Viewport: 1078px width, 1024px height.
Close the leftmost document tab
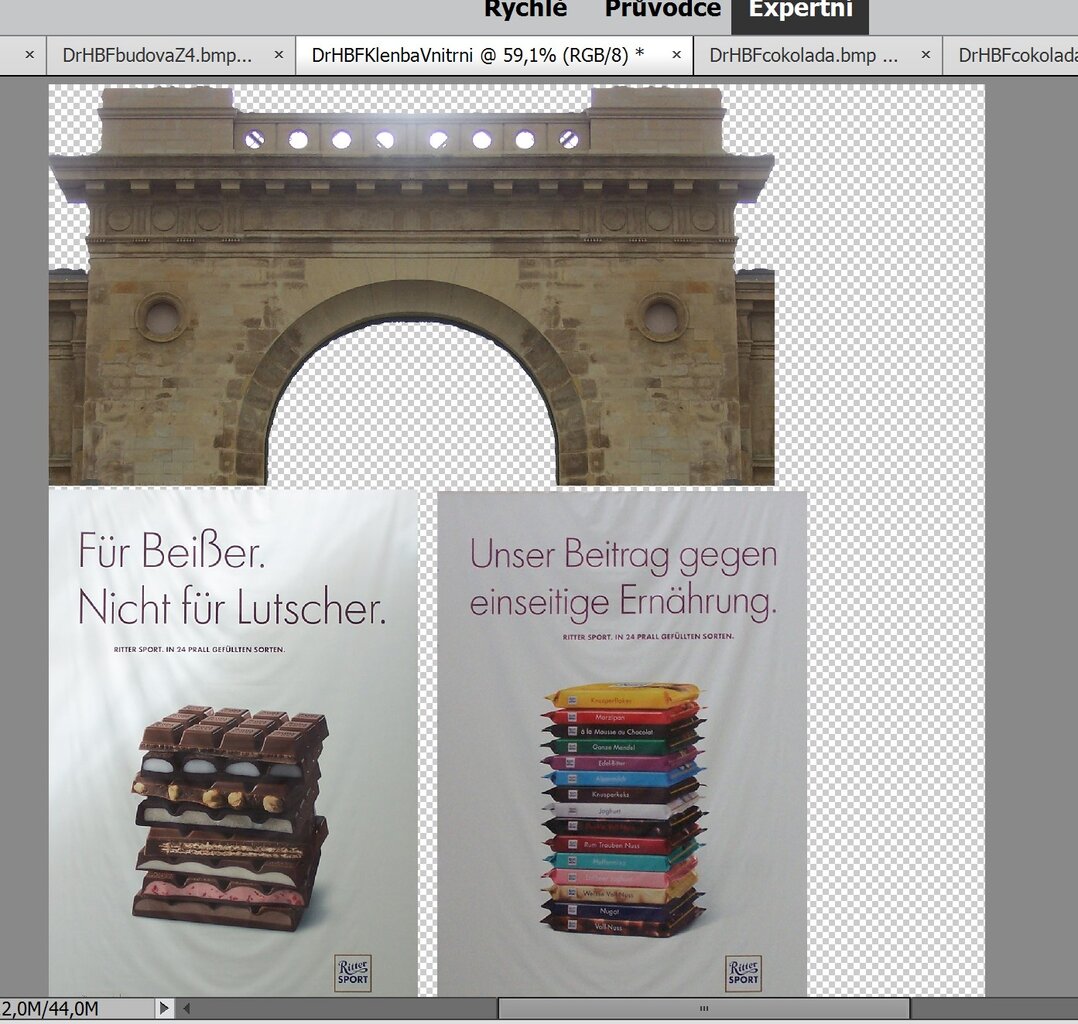30,55
